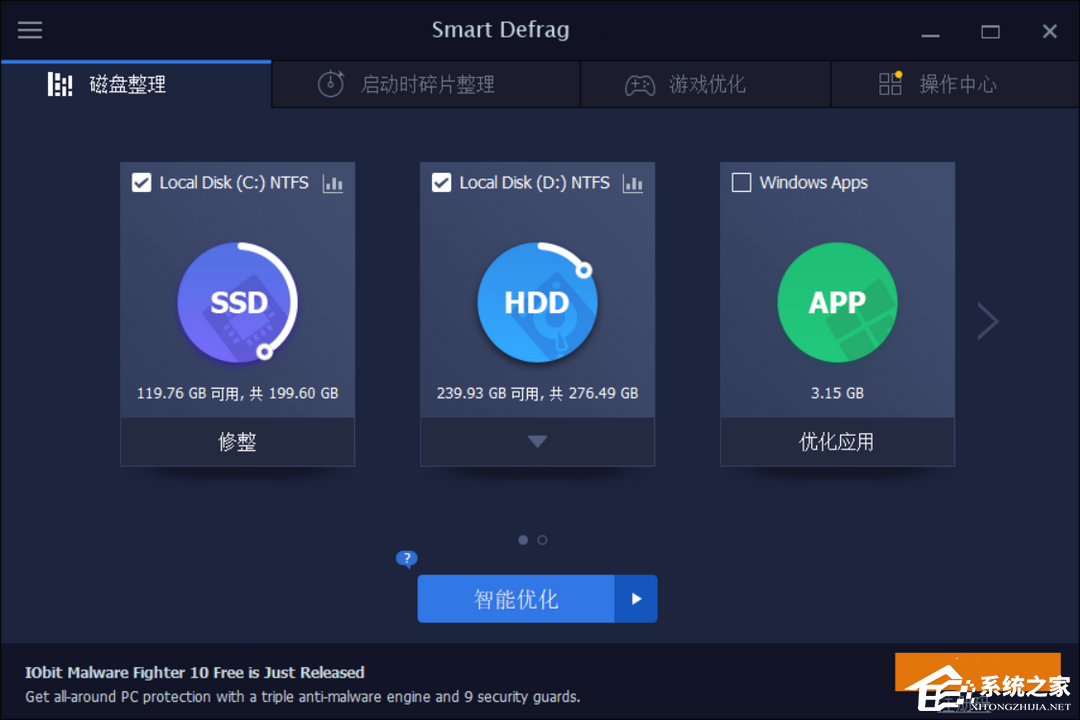This screenshot has width=1080, height=720.
Task: Click the Local Disk (D:) NTFS label
Action: point(534,183)
